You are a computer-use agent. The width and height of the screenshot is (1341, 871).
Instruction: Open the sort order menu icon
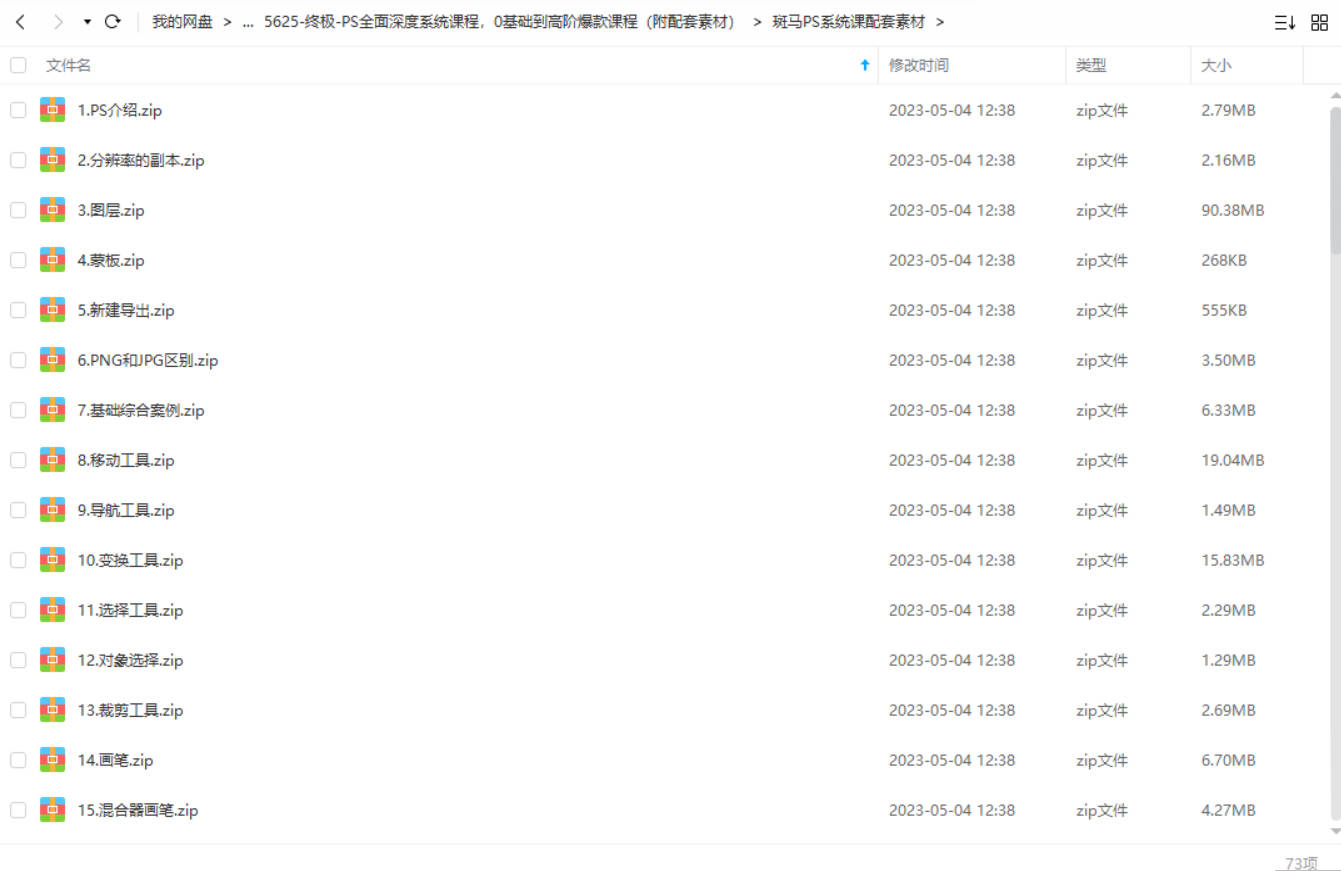tap(1285, 22)
